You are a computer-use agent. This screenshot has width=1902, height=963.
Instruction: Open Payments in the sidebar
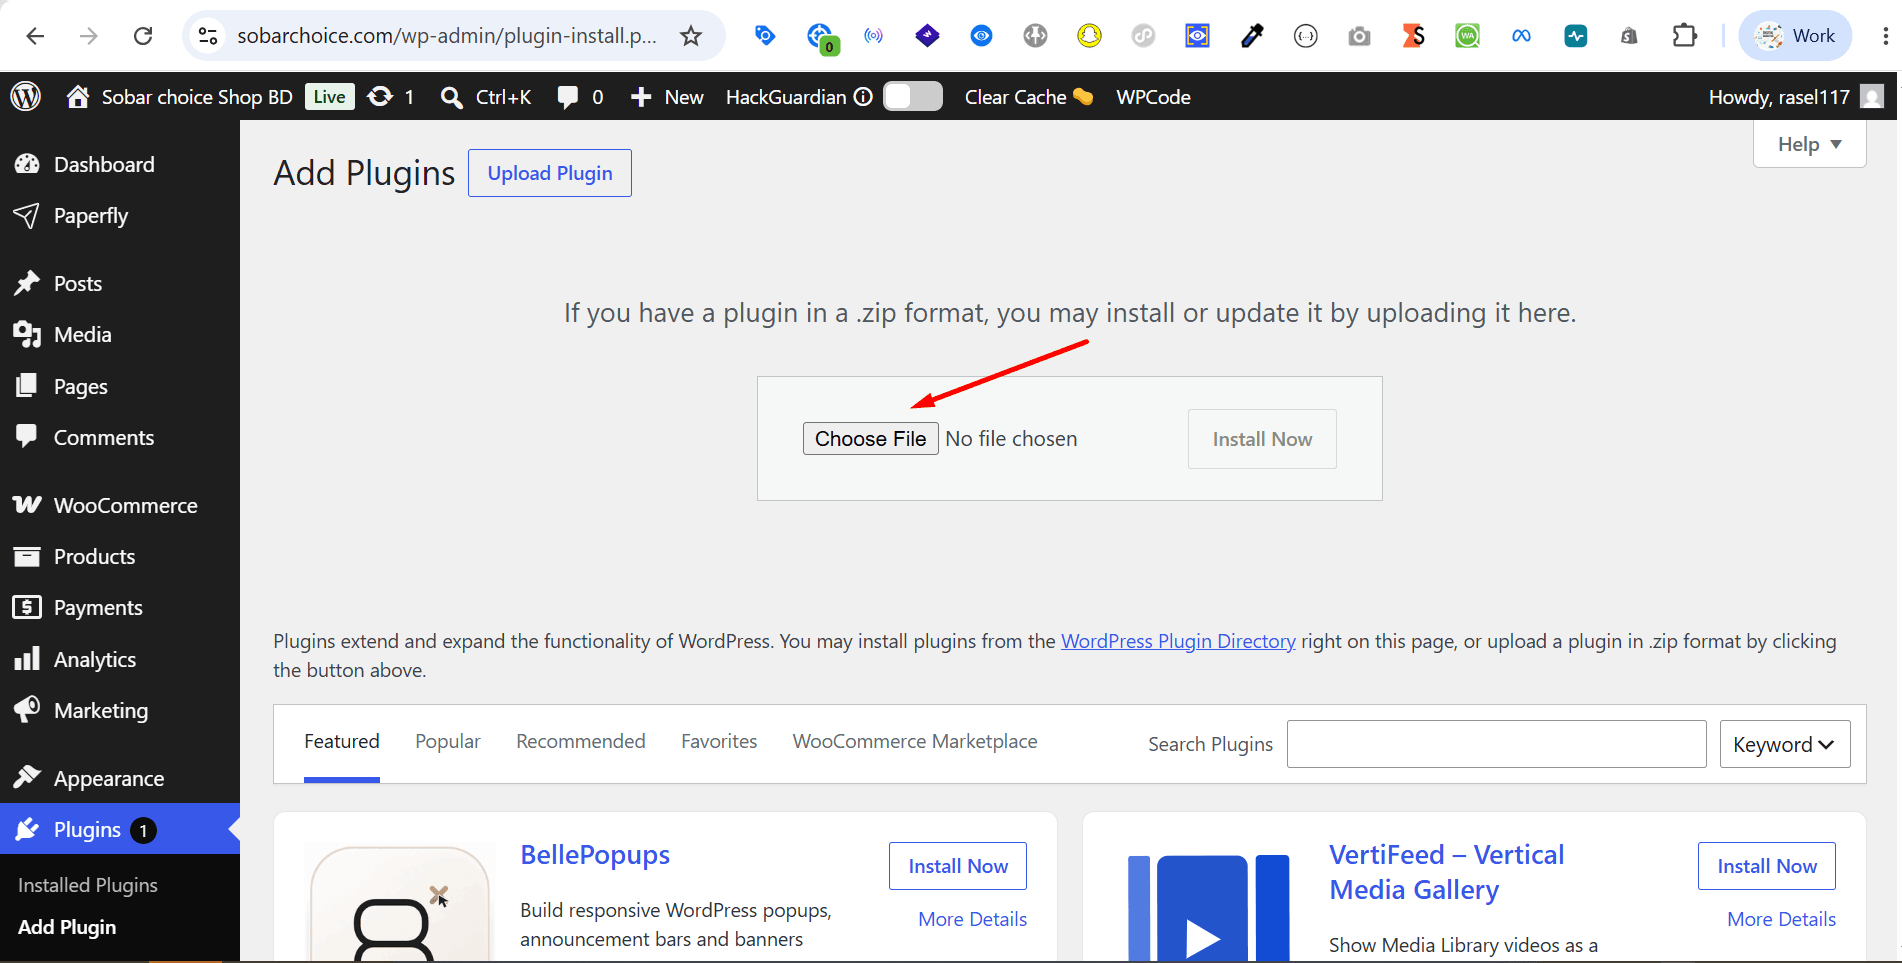120,608
